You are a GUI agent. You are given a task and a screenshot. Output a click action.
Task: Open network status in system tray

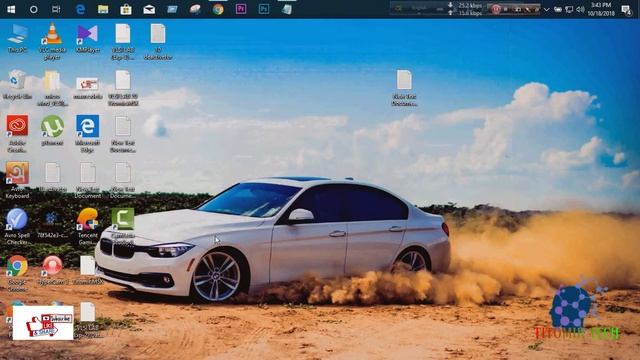point(569,9)
